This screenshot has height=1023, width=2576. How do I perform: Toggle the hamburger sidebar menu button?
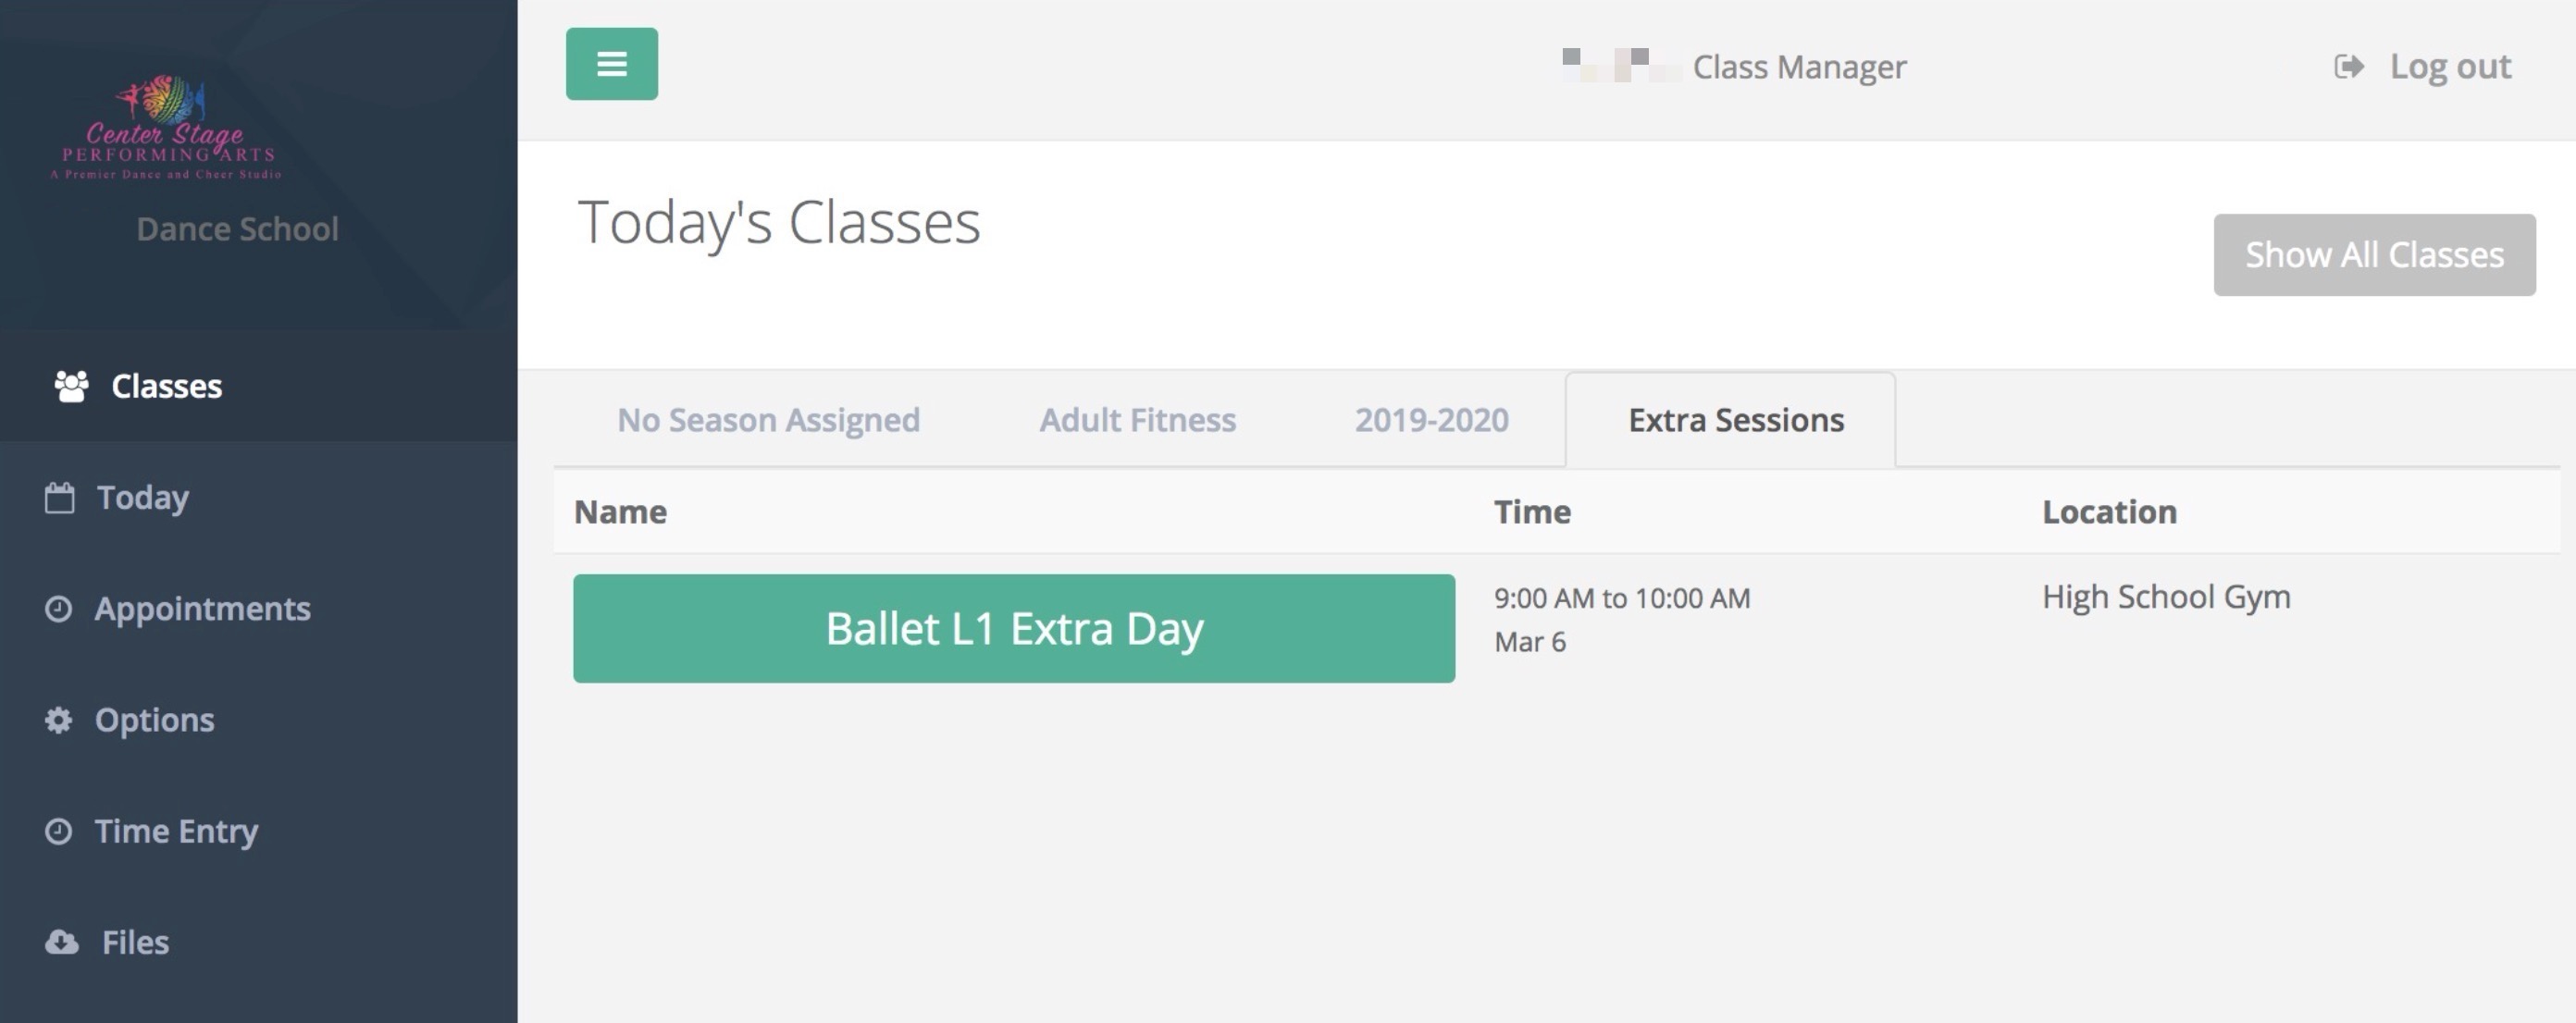pyautogui.click(x=612, y=64)
